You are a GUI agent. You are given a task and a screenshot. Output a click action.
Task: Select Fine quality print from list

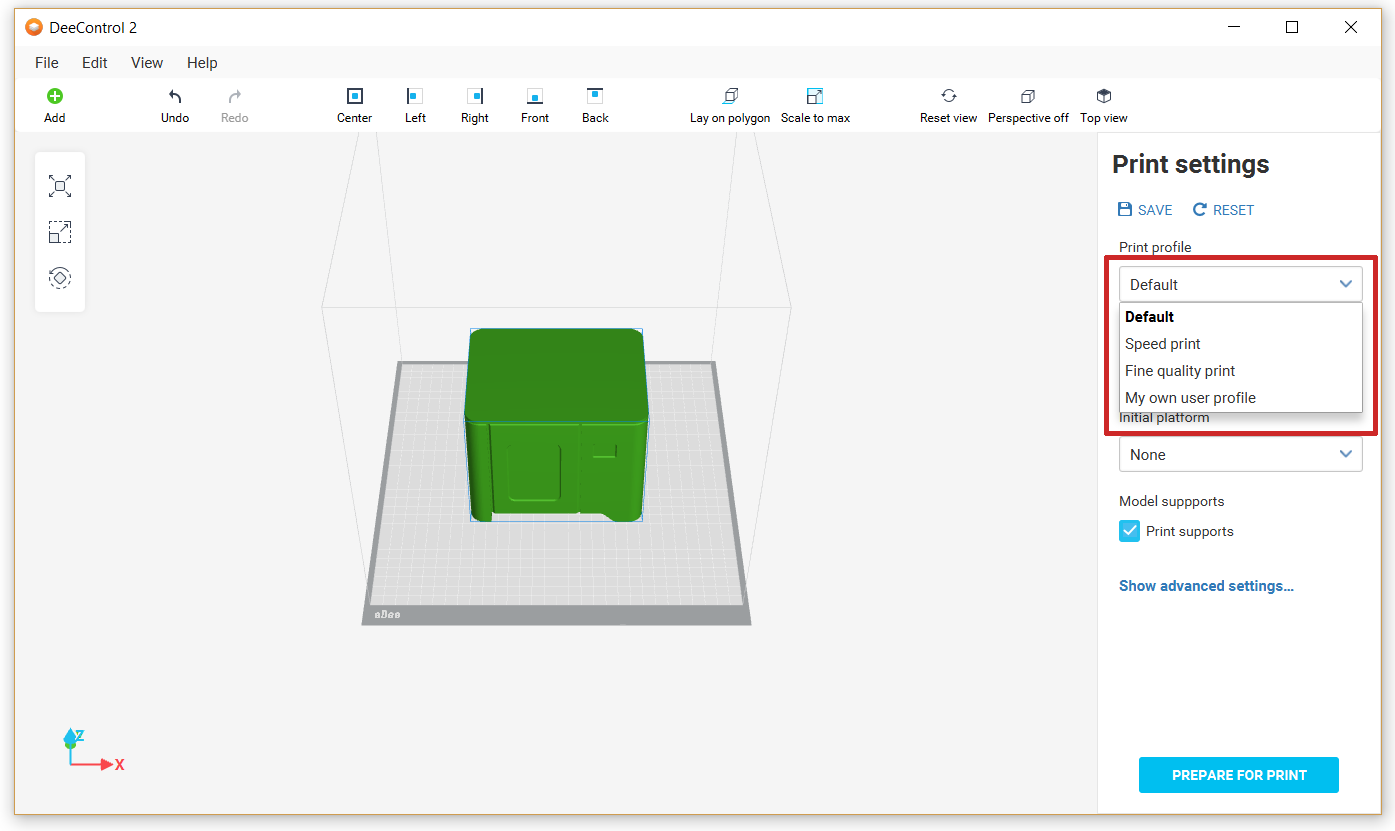click(x=1180, y=371)
